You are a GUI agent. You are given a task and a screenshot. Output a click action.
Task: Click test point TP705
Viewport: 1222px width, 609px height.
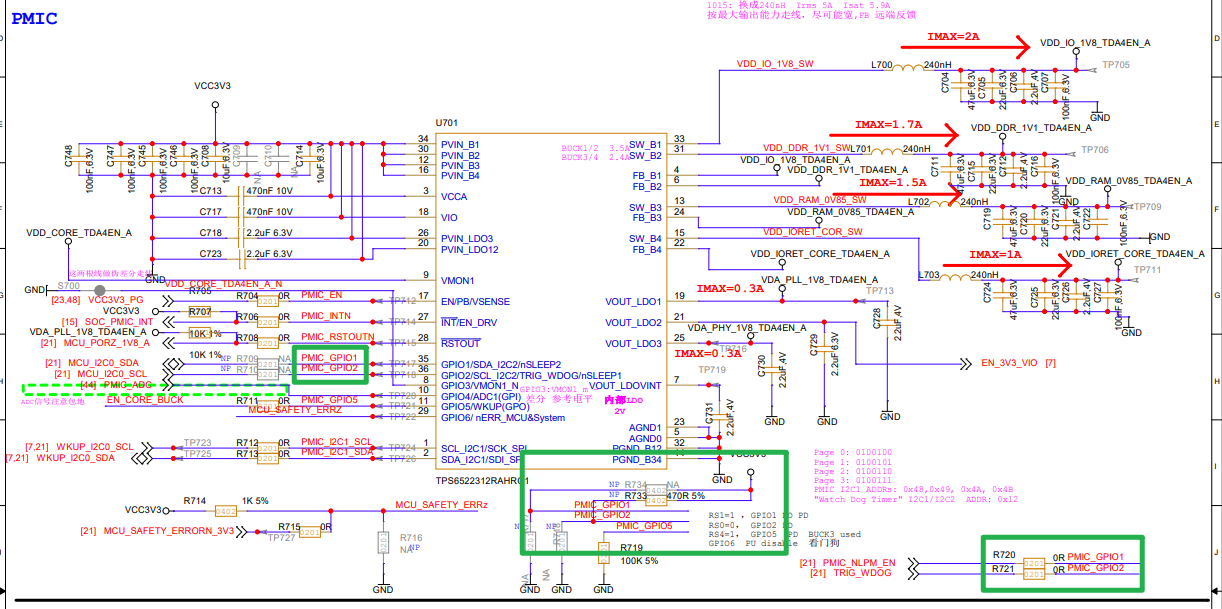point(1115,64)
